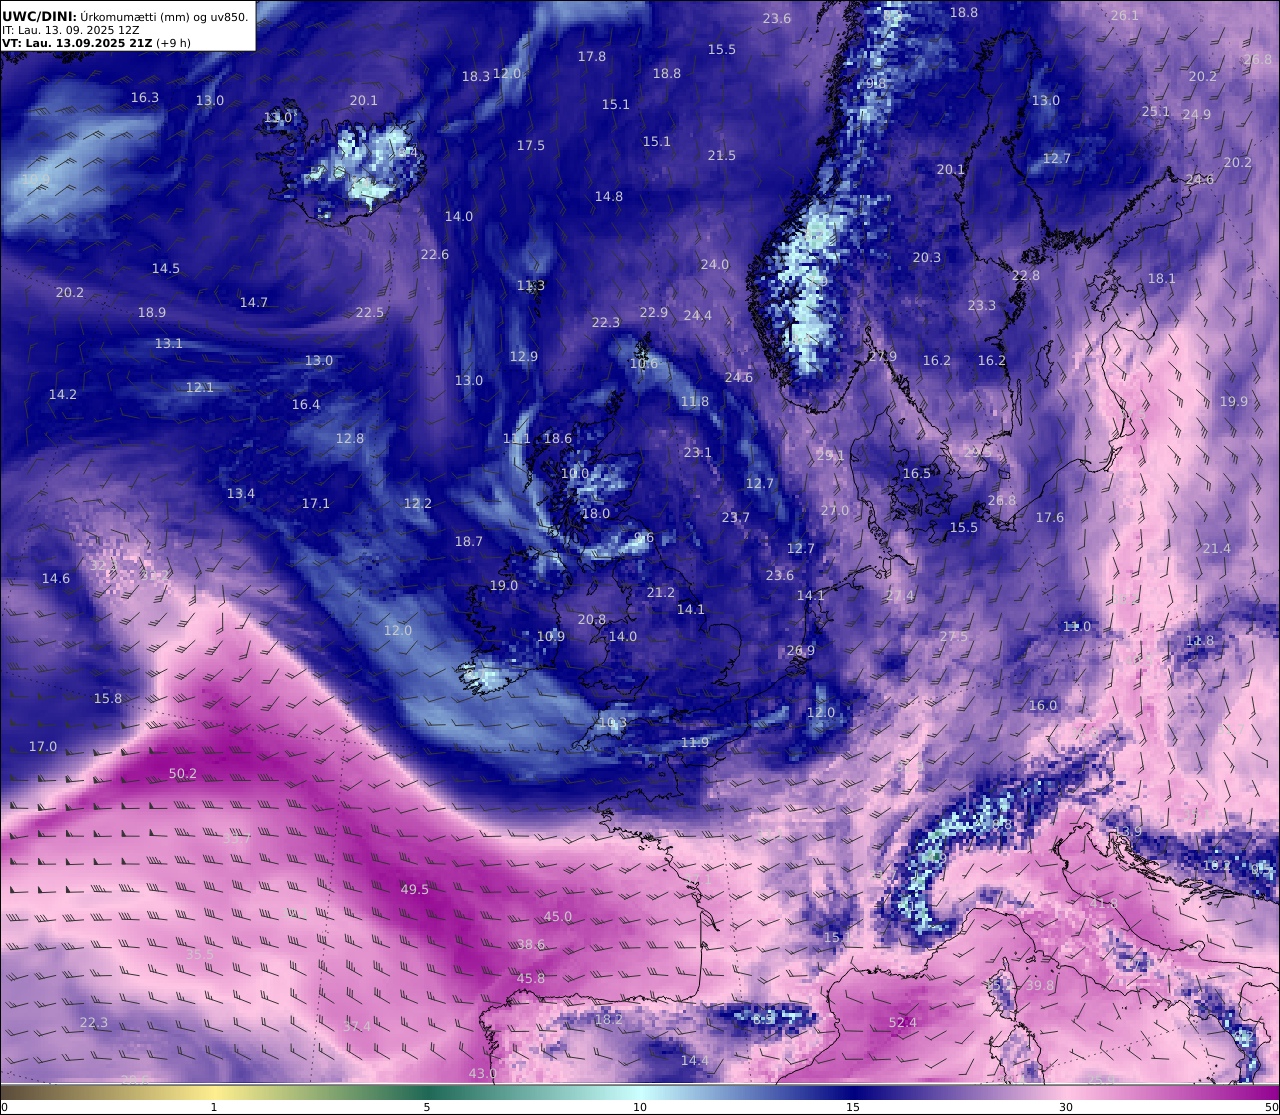
Task: Click the 10.9 value in the Irish Sea
Action: [551, 636]
